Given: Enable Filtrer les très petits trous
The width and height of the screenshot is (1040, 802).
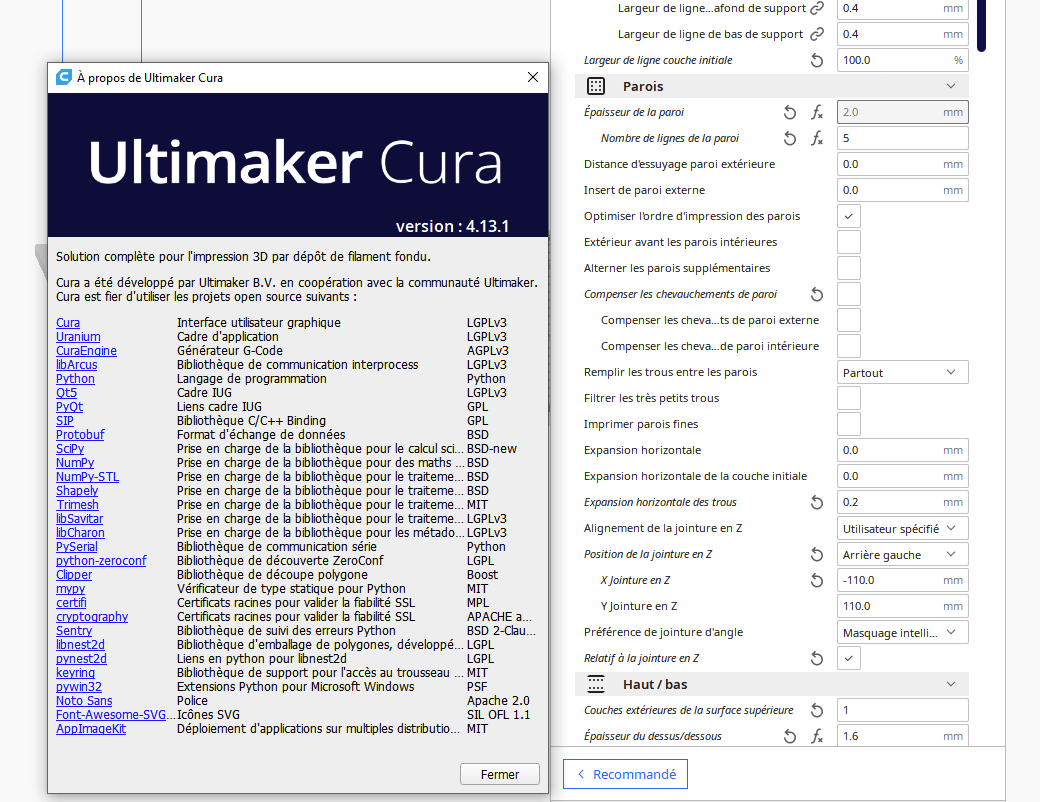Looking at the screenshot, I should coord(848,398).
